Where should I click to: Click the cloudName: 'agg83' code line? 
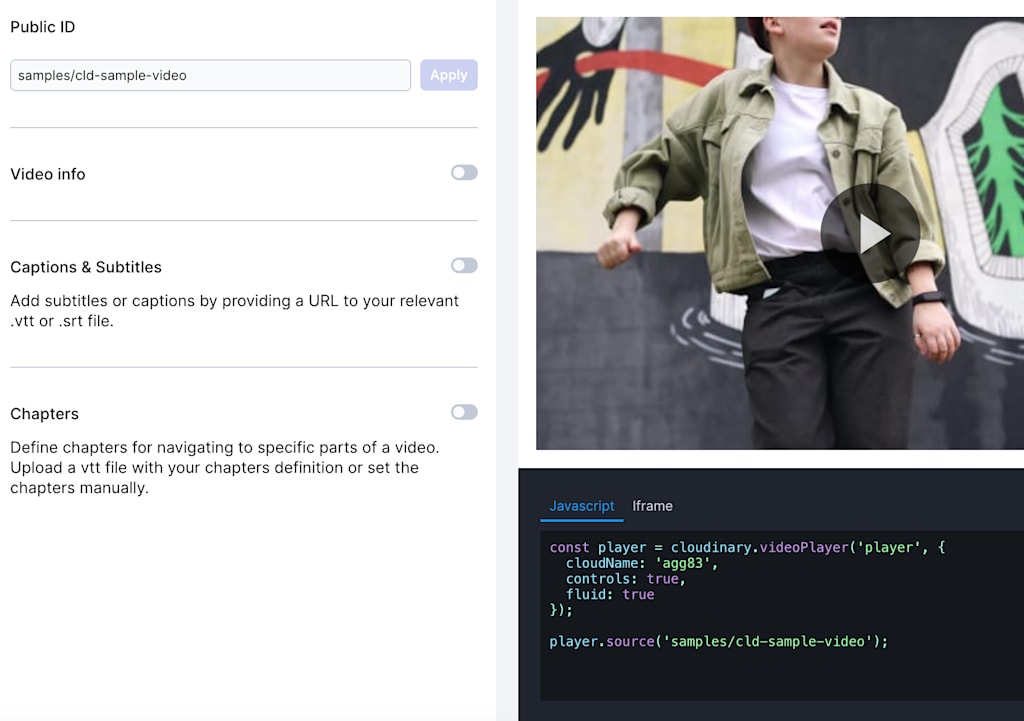642,563
